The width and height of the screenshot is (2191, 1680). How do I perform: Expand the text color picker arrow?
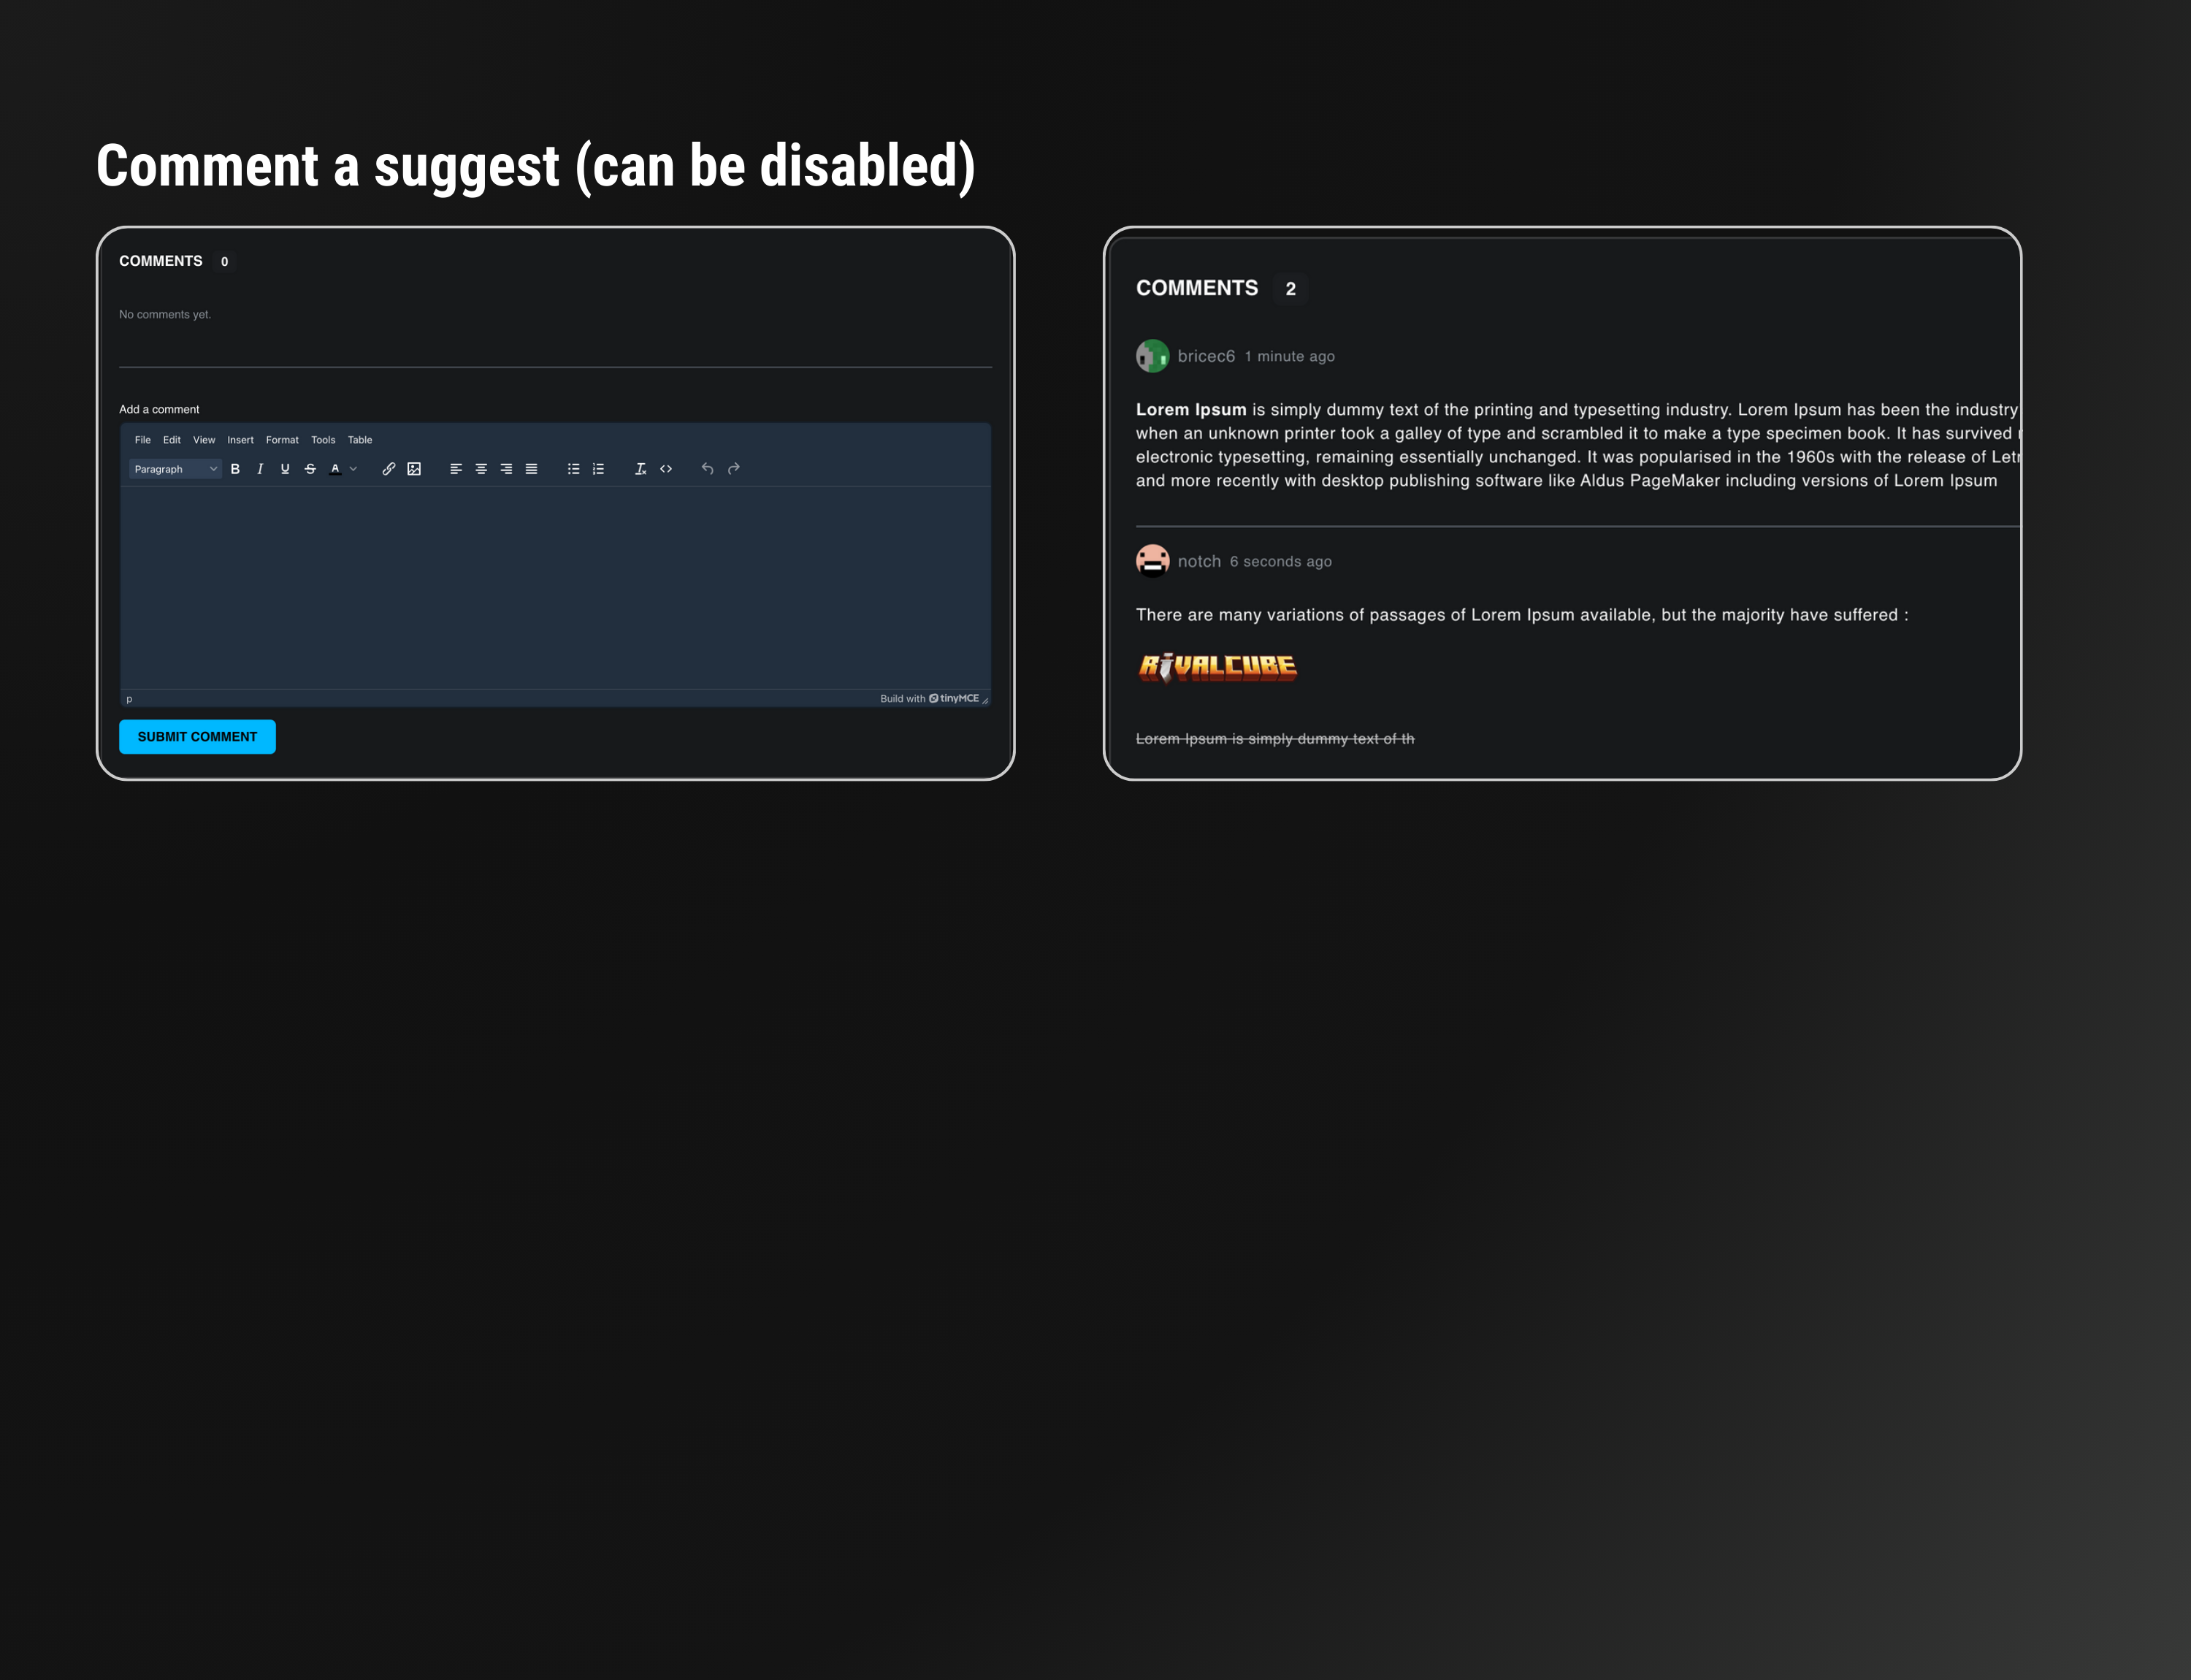tap(353, 469)
